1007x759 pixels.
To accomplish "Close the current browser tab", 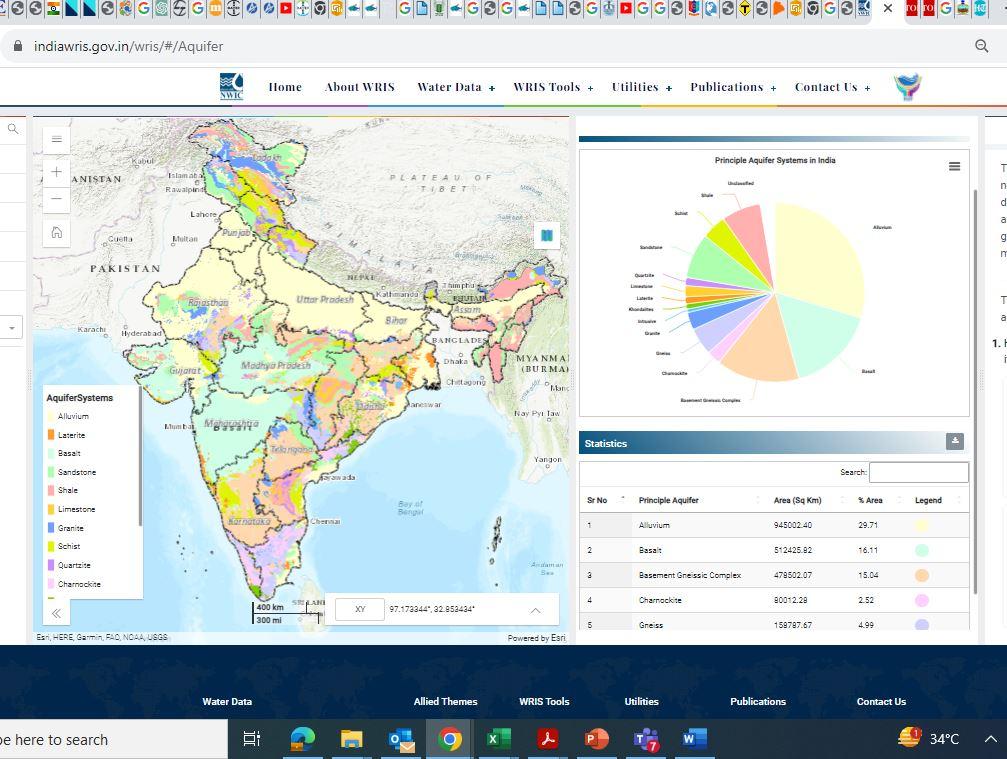I will pos(888,8).
